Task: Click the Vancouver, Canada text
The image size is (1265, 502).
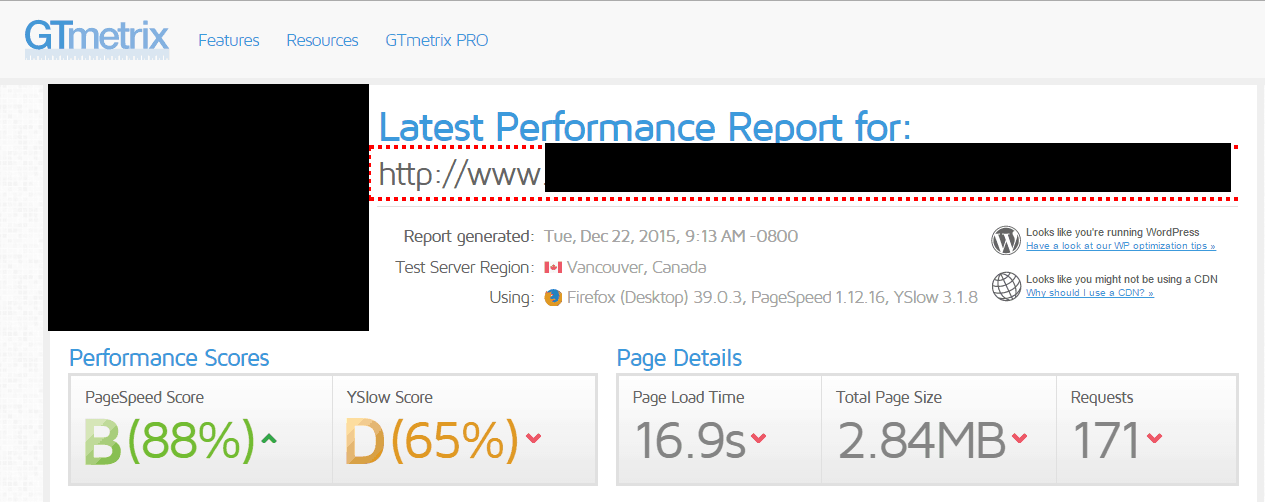Action: click(x=636, y=268)
